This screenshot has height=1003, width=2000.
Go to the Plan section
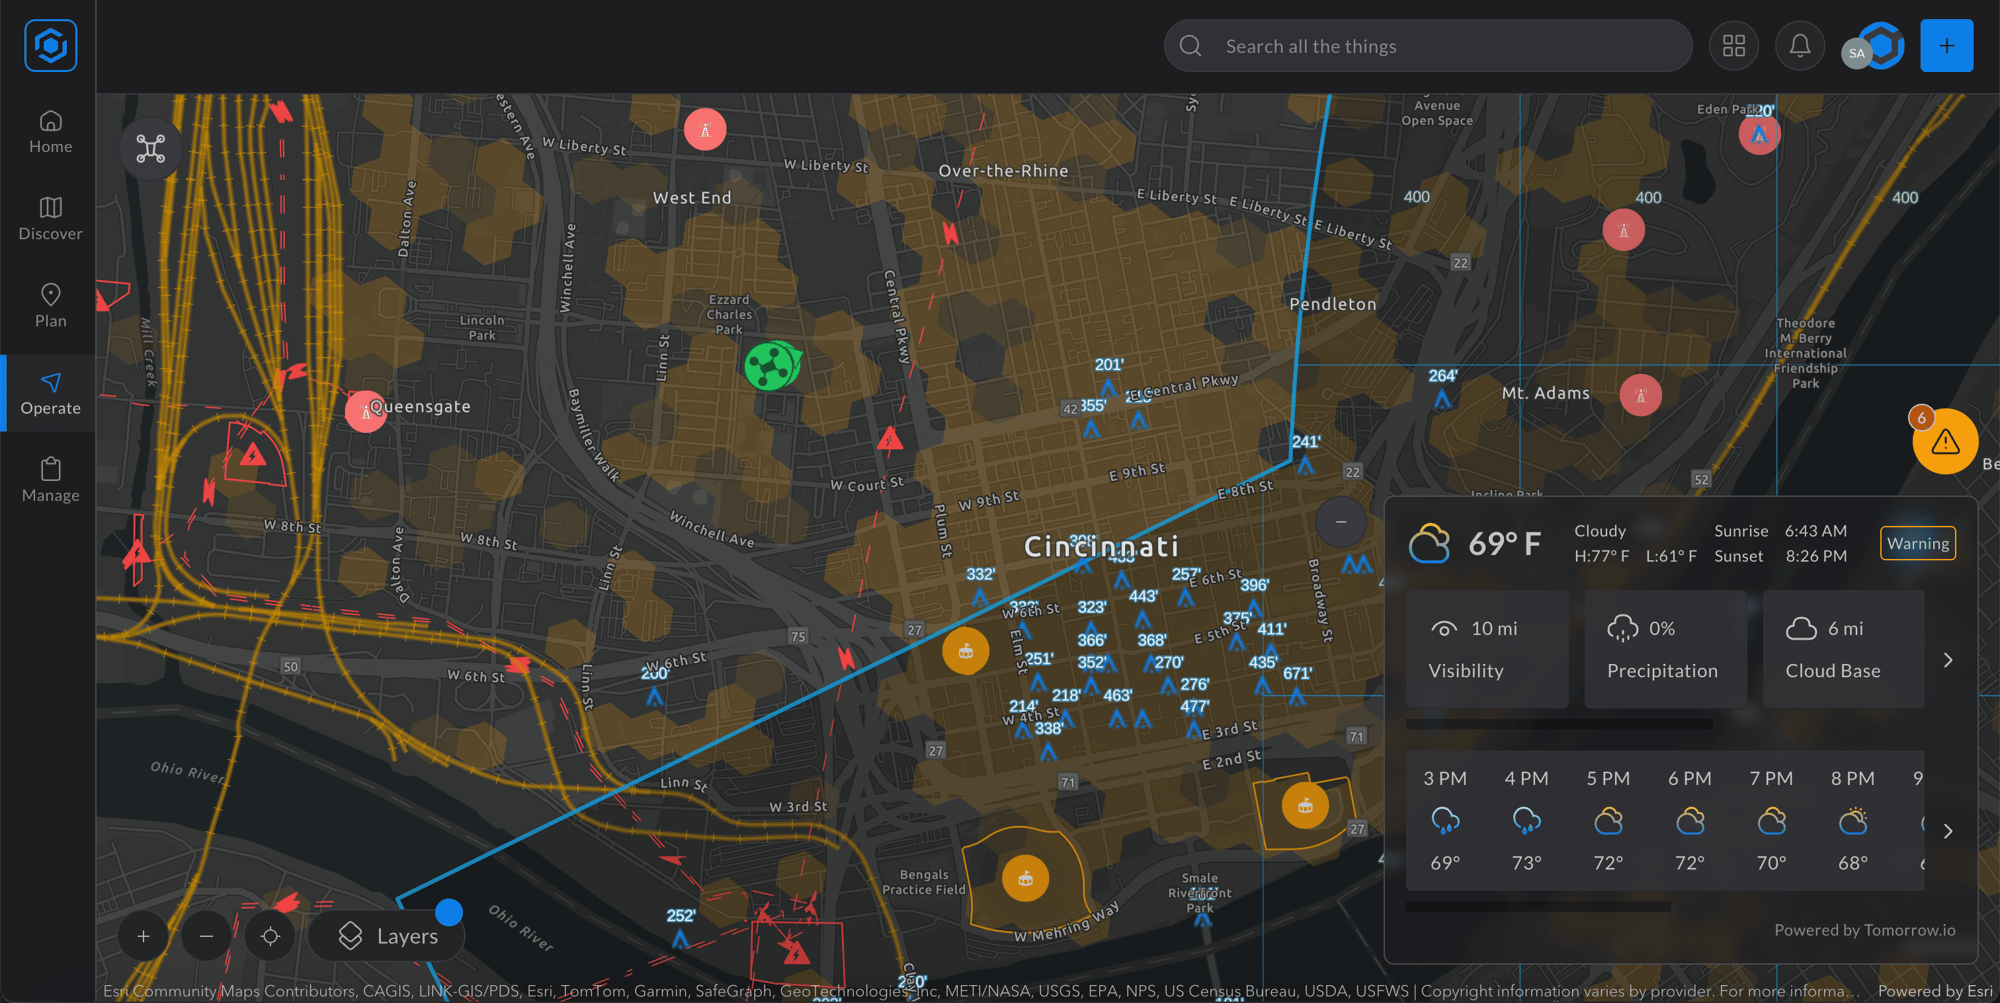point(50,306)
